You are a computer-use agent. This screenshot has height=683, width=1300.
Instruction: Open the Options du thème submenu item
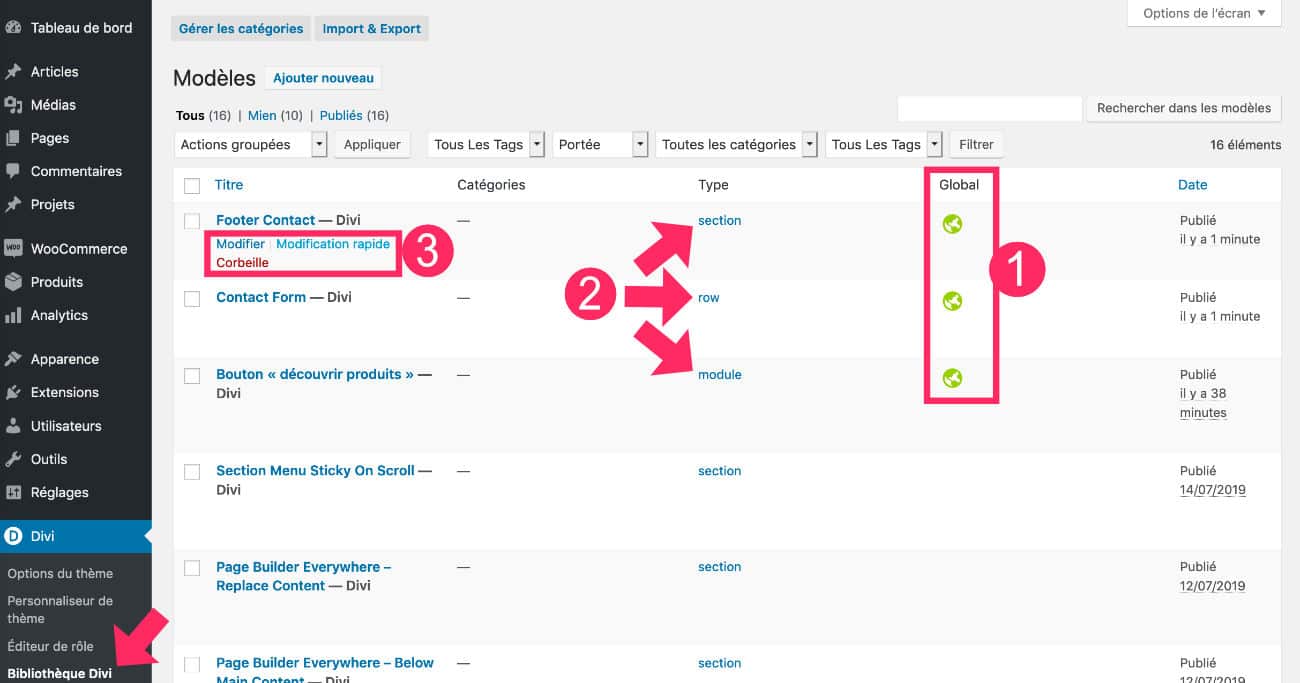click(x=60, y=573)
